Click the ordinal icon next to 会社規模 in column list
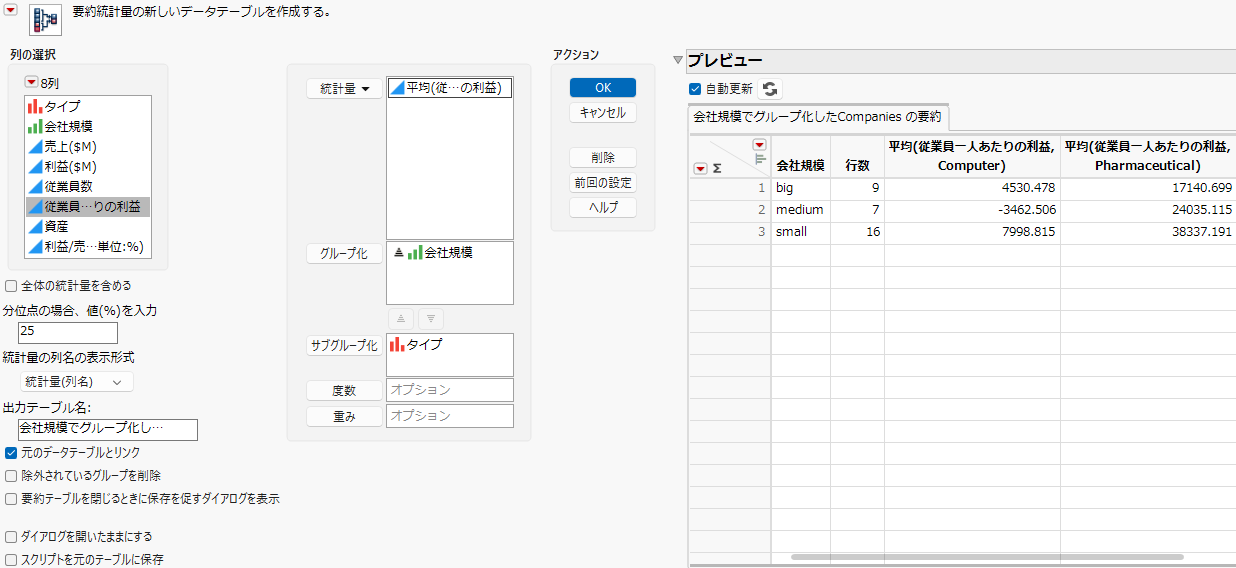This screenshot has height=568, width=1236. pos(34,126)
